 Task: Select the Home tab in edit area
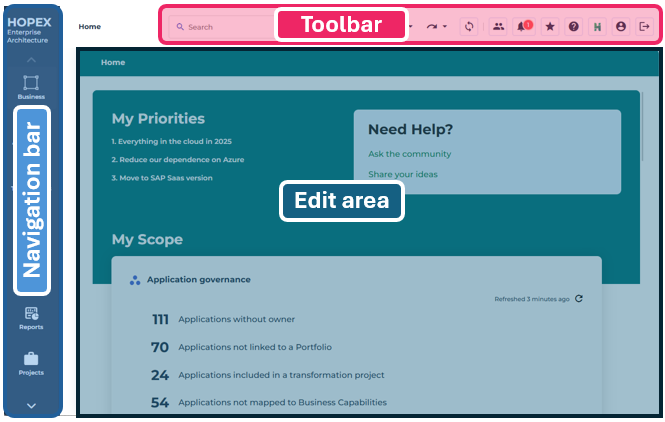pyautogui.click(x=113, y=62)
